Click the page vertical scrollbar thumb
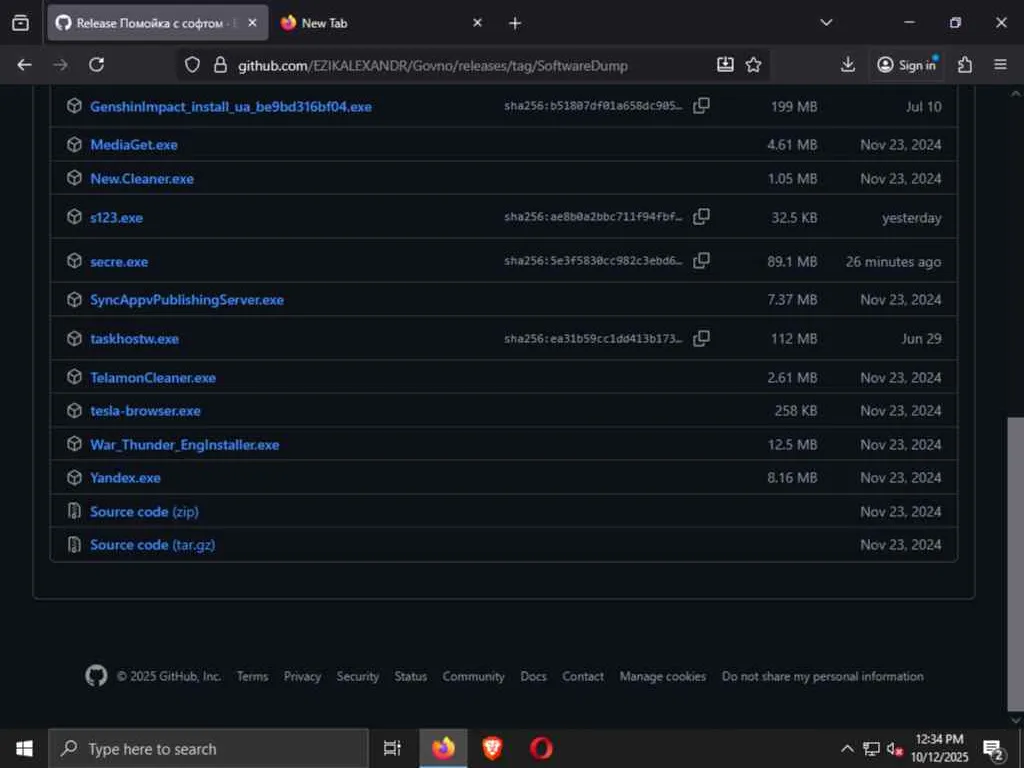This screenshot has height=768, width=1024. pos(1016,563)
